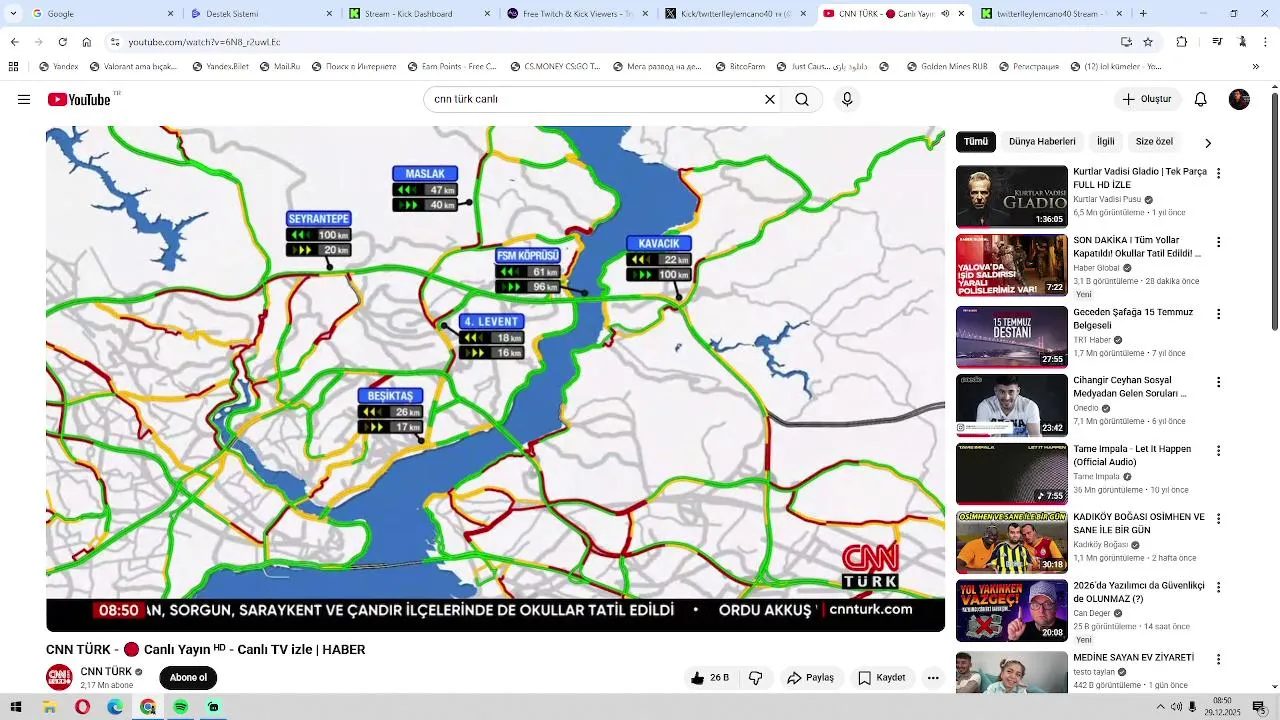This screenshot has height=720, width=1280.
Task: Like the CNN TÜRK video
Action: click(709, 677)
